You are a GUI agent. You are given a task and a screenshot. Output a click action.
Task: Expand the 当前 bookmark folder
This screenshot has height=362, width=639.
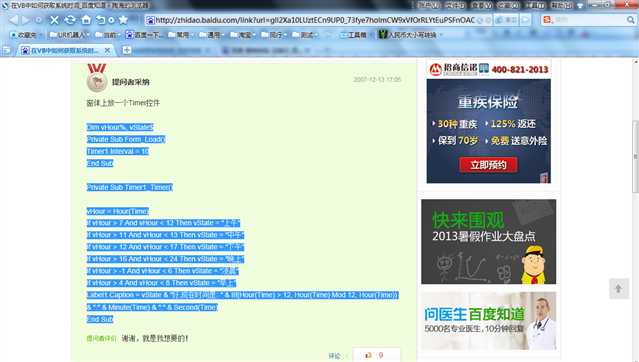click(107, 35)
